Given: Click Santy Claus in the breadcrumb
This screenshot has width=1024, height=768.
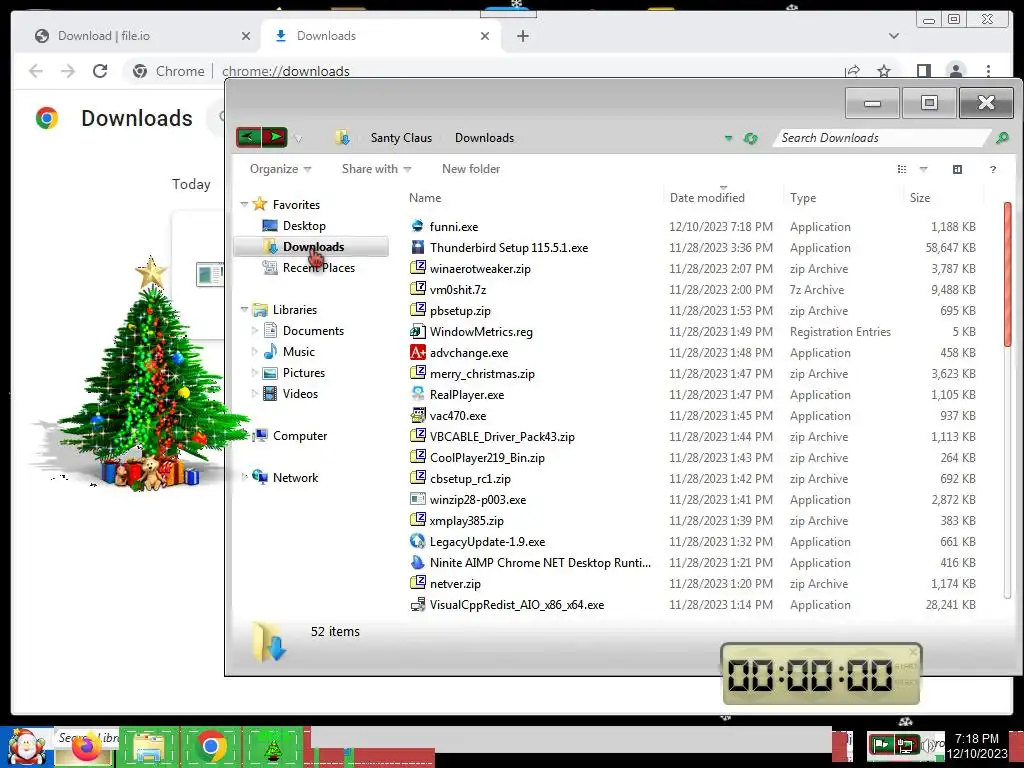Looking at the screenshot, I should 401,138.
